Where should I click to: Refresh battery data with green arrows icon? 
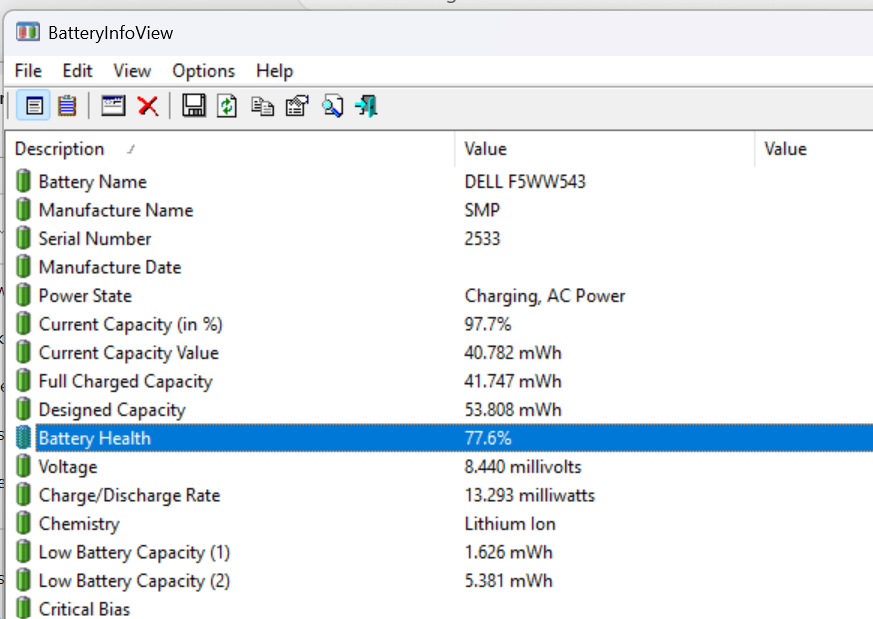227,105
